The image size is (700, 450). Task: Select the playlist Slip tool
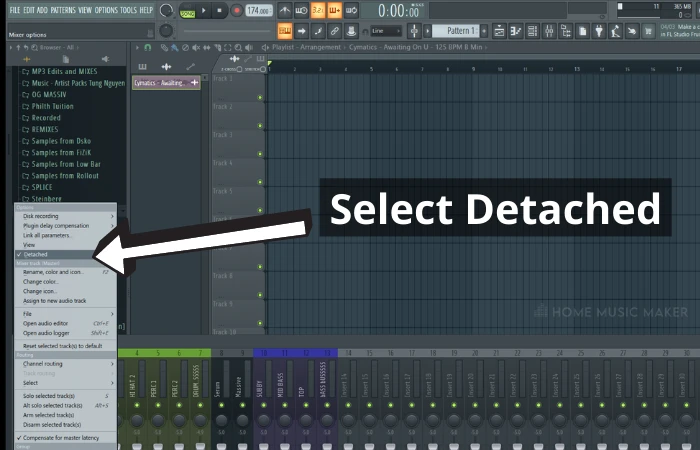click(207, 47)
